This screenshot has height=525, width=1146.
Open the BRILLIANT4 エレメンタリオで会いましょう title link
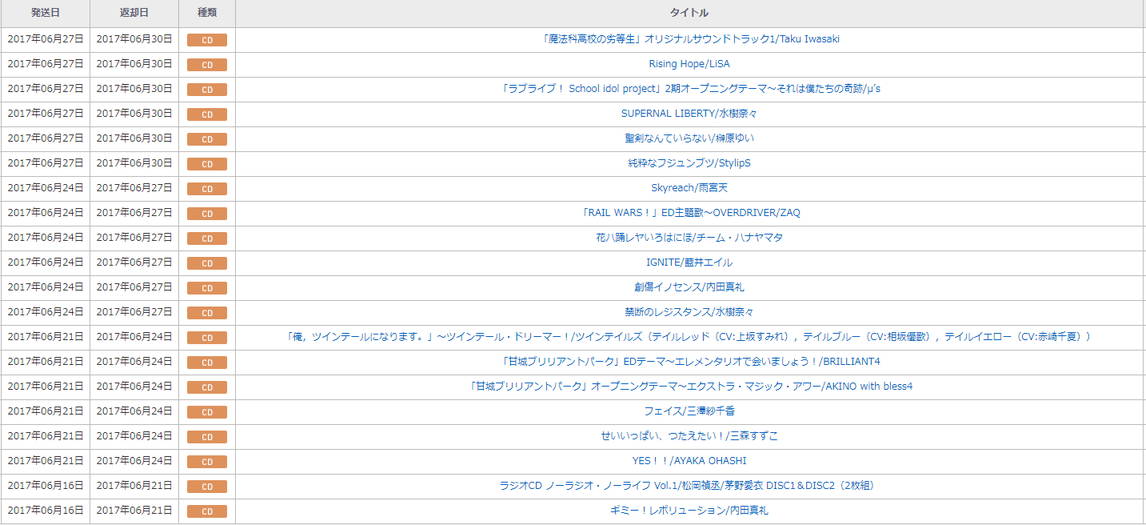coord(689,361)
